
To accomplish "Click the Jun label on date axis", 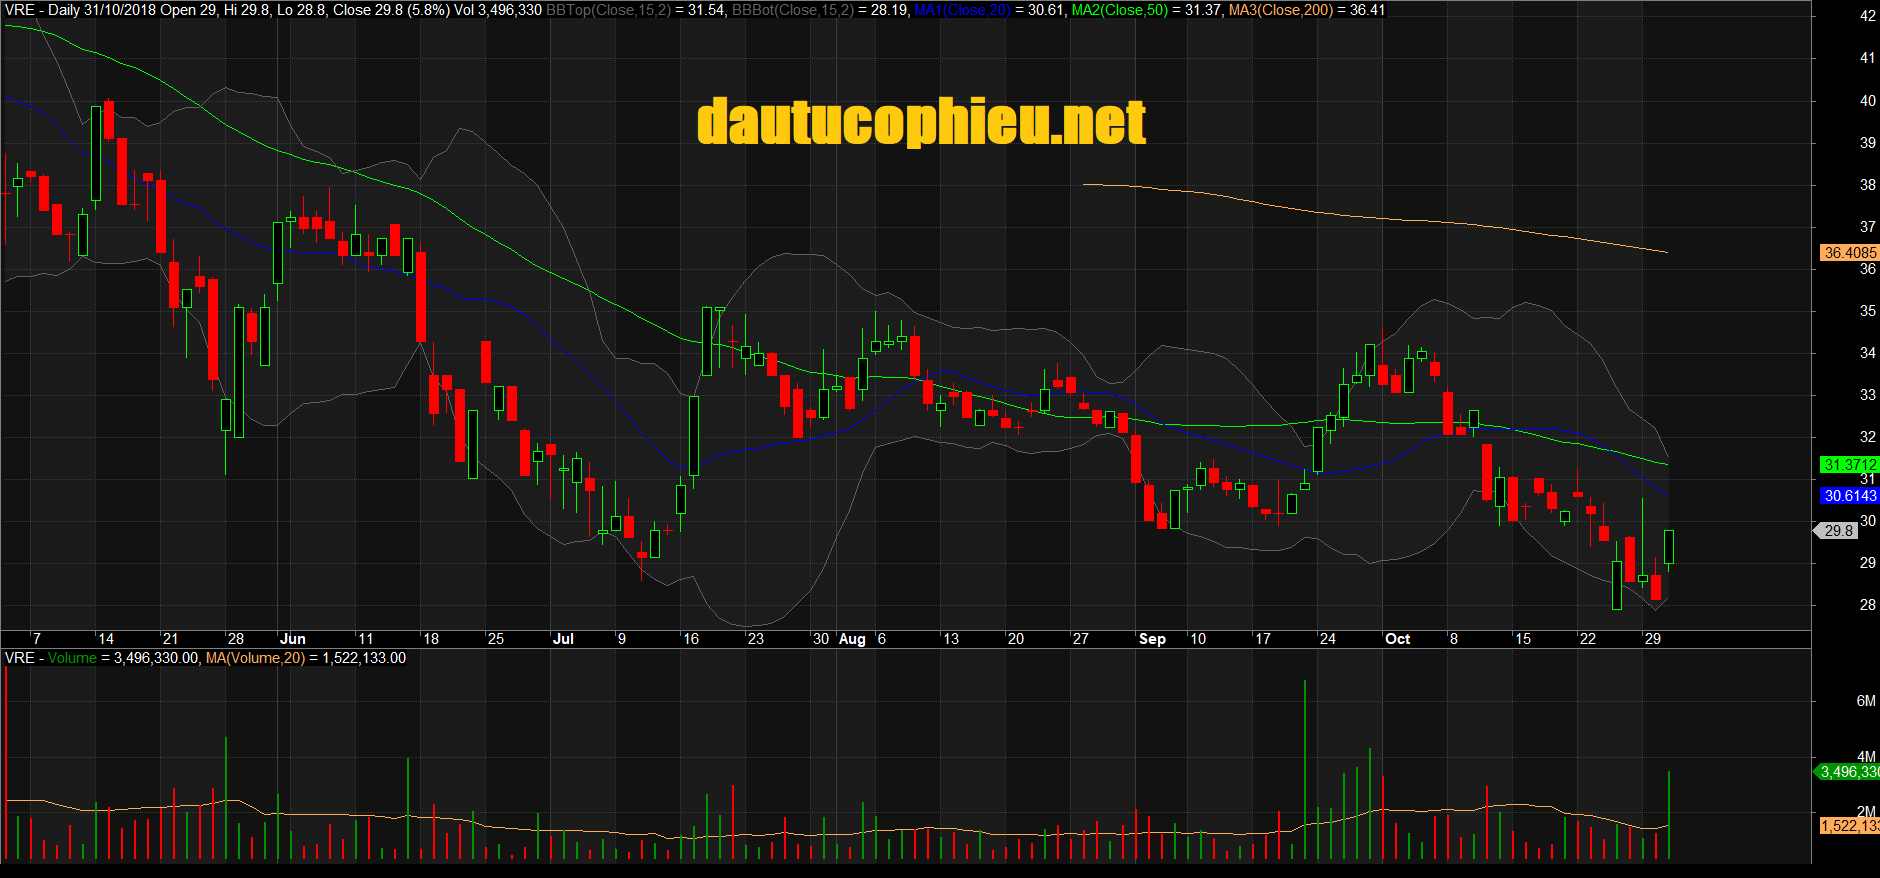I will (x=293, y=639).
